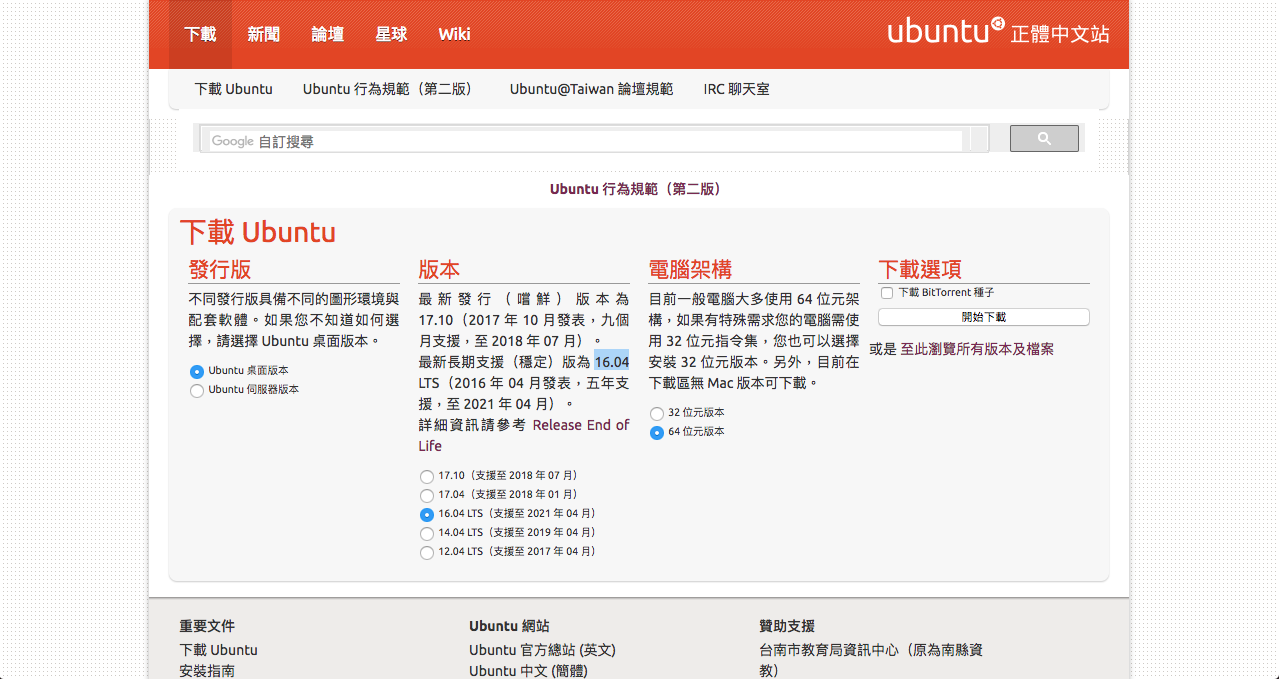Select version 17.04 radio button
Screen dimensions: 1279x679
click(427, 495)
